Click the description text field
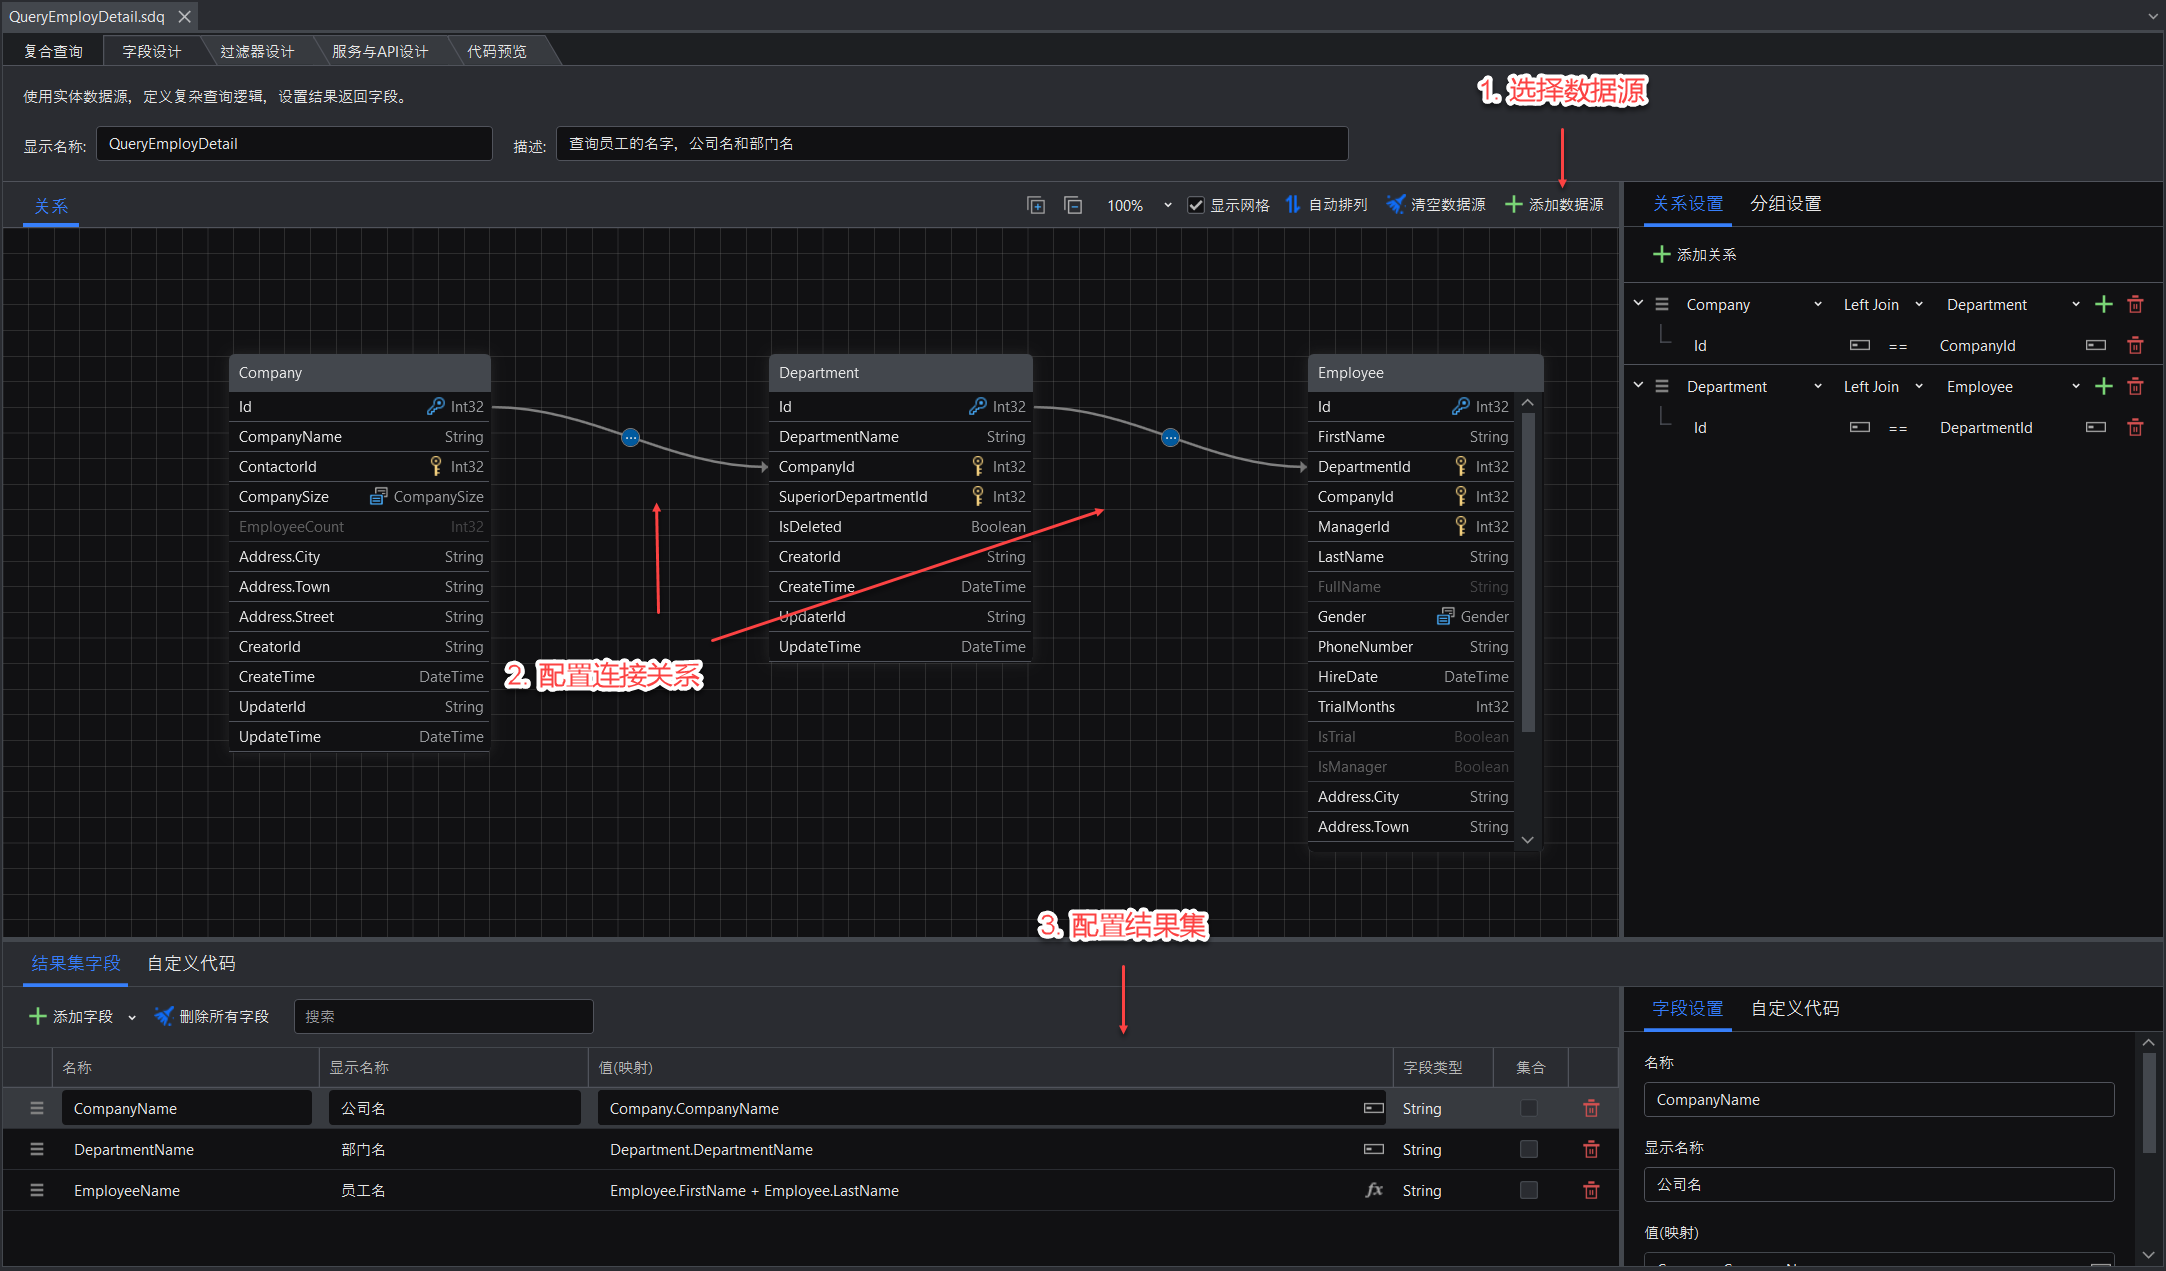Viewport: 2166px width, 1271px height. (x=952, y=144)
